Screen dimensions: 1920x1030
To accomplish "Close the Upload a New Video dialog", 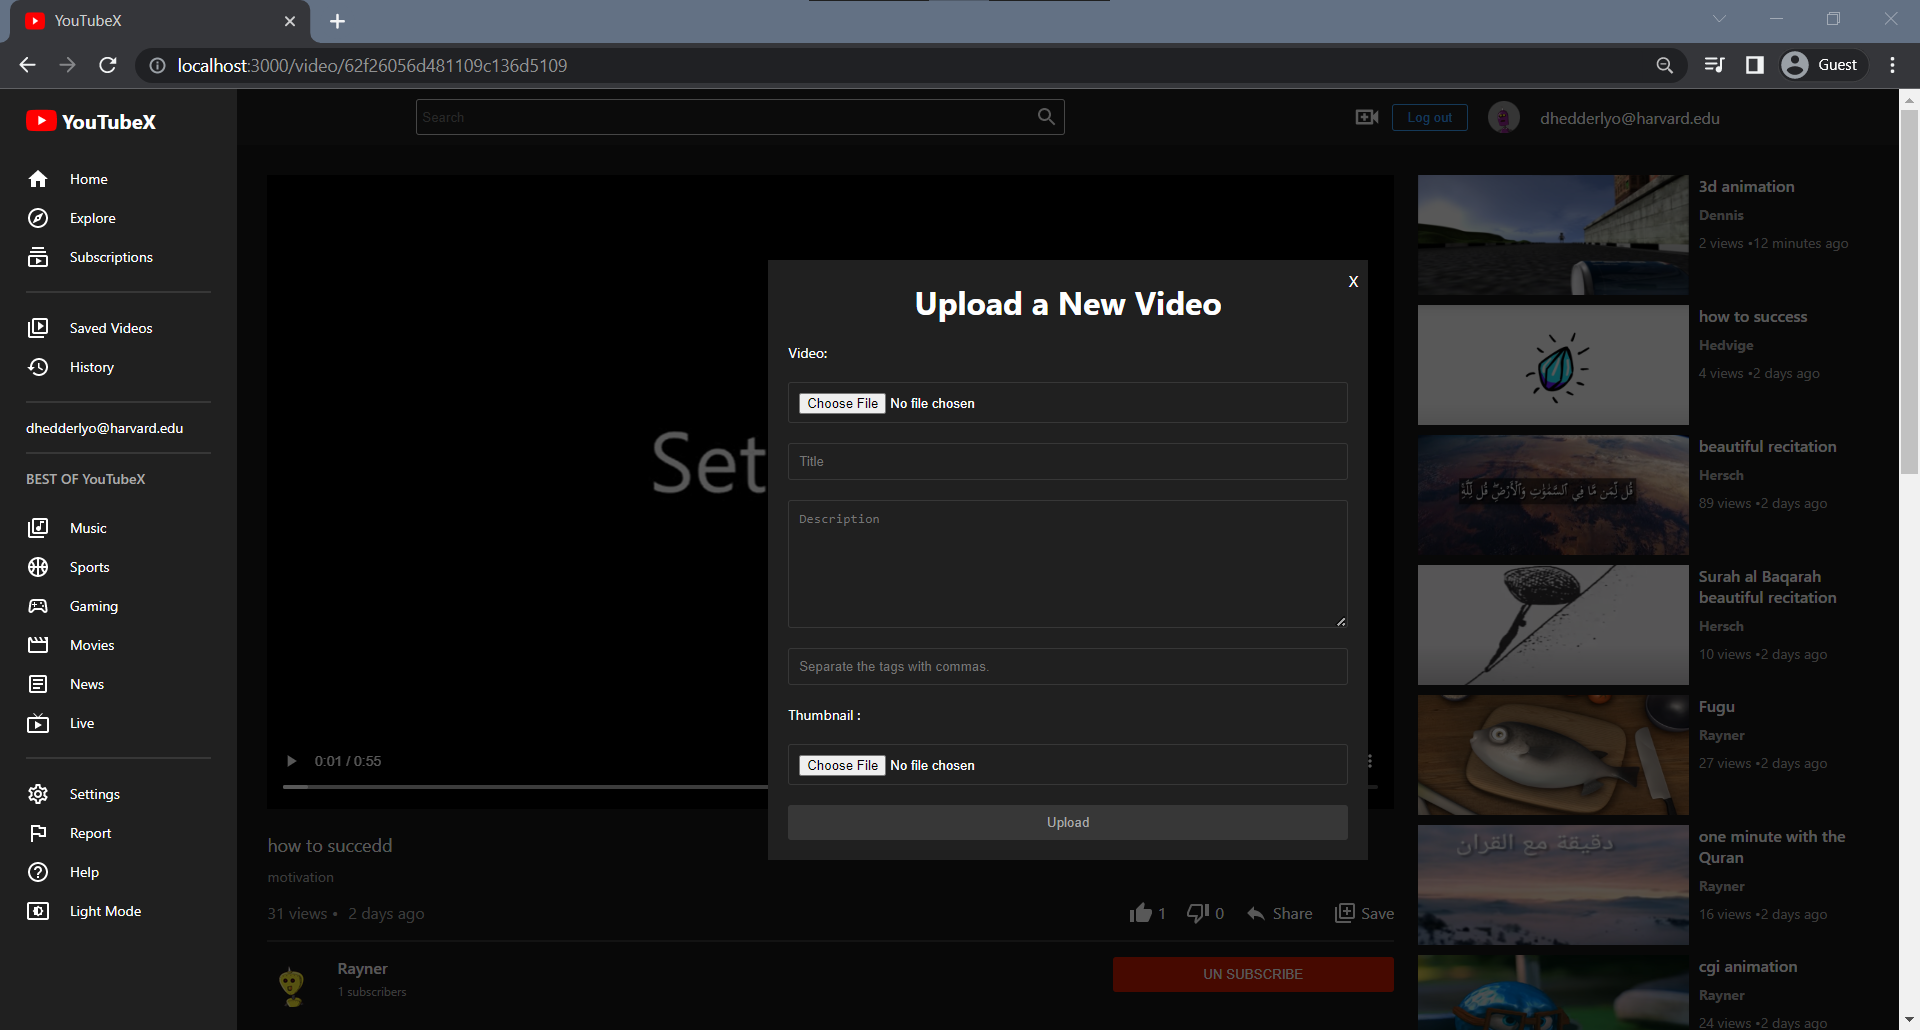I will [x=1353, y=282].
